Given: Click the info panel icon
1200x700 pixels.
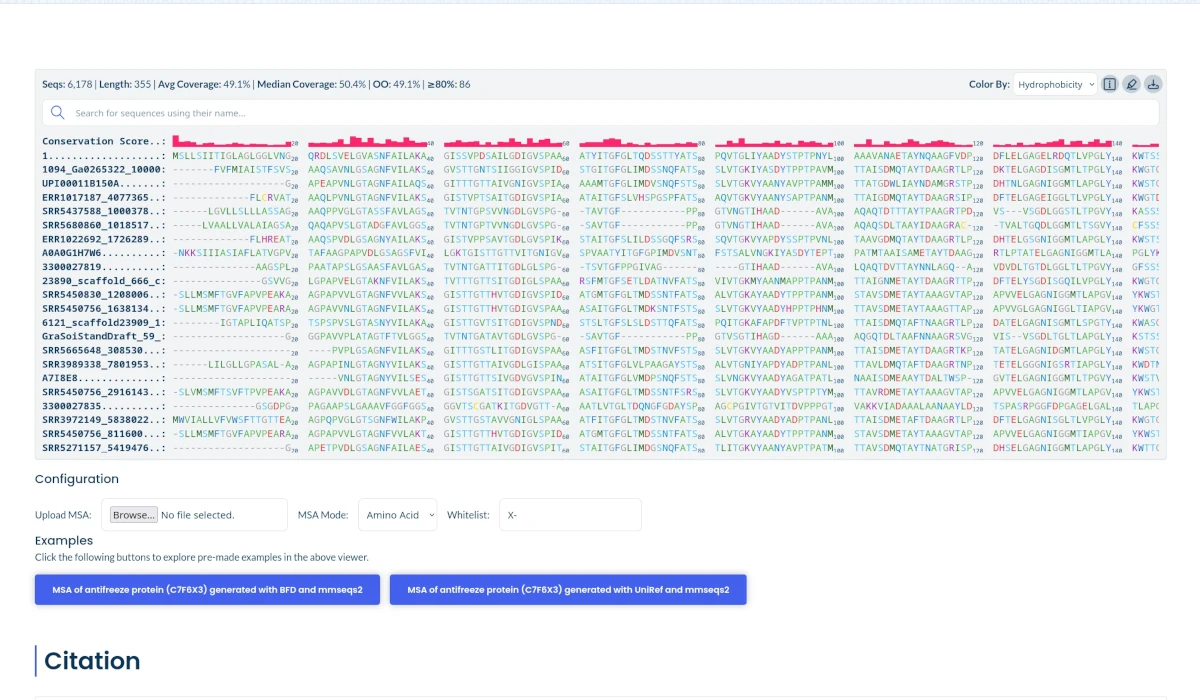Looking at the screenshot, I should (x=1109, y=85).
